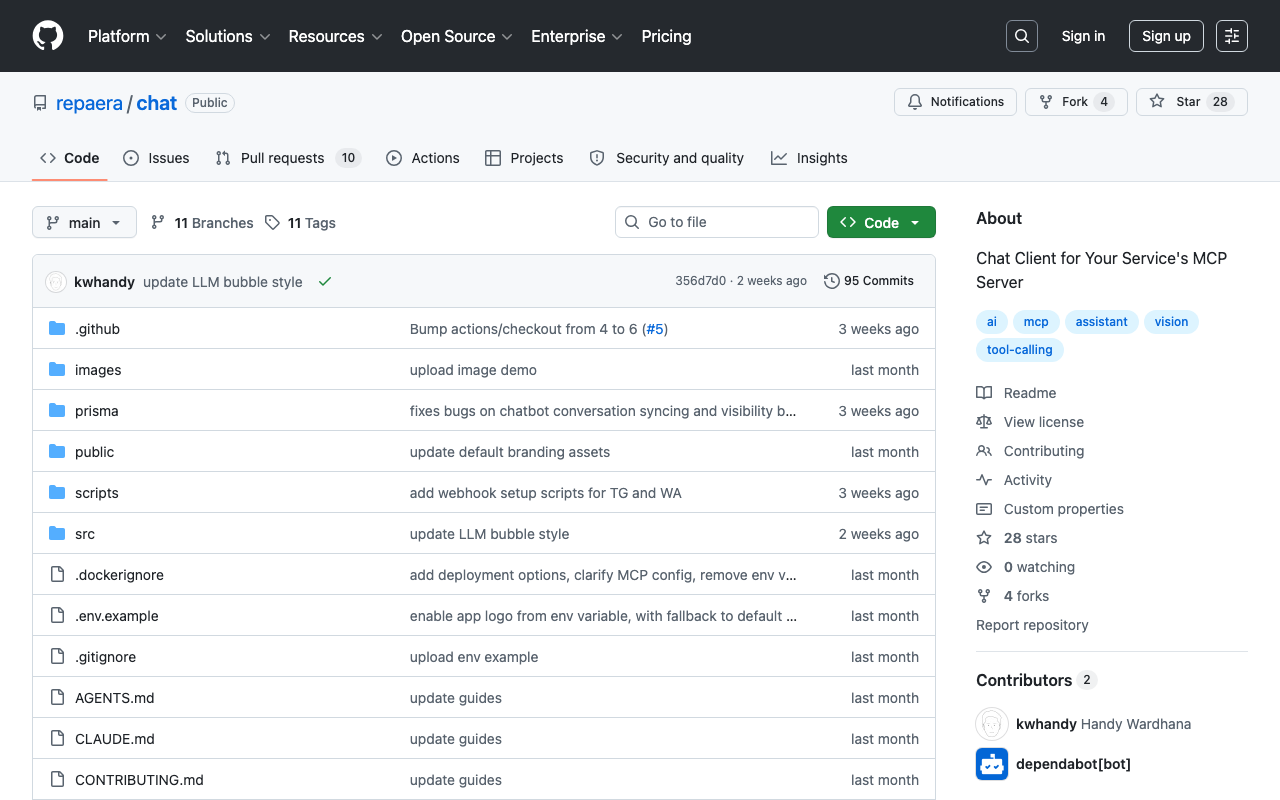Open the GitHub homepage logo
1280x800 pixels.
tap(48, 36)
